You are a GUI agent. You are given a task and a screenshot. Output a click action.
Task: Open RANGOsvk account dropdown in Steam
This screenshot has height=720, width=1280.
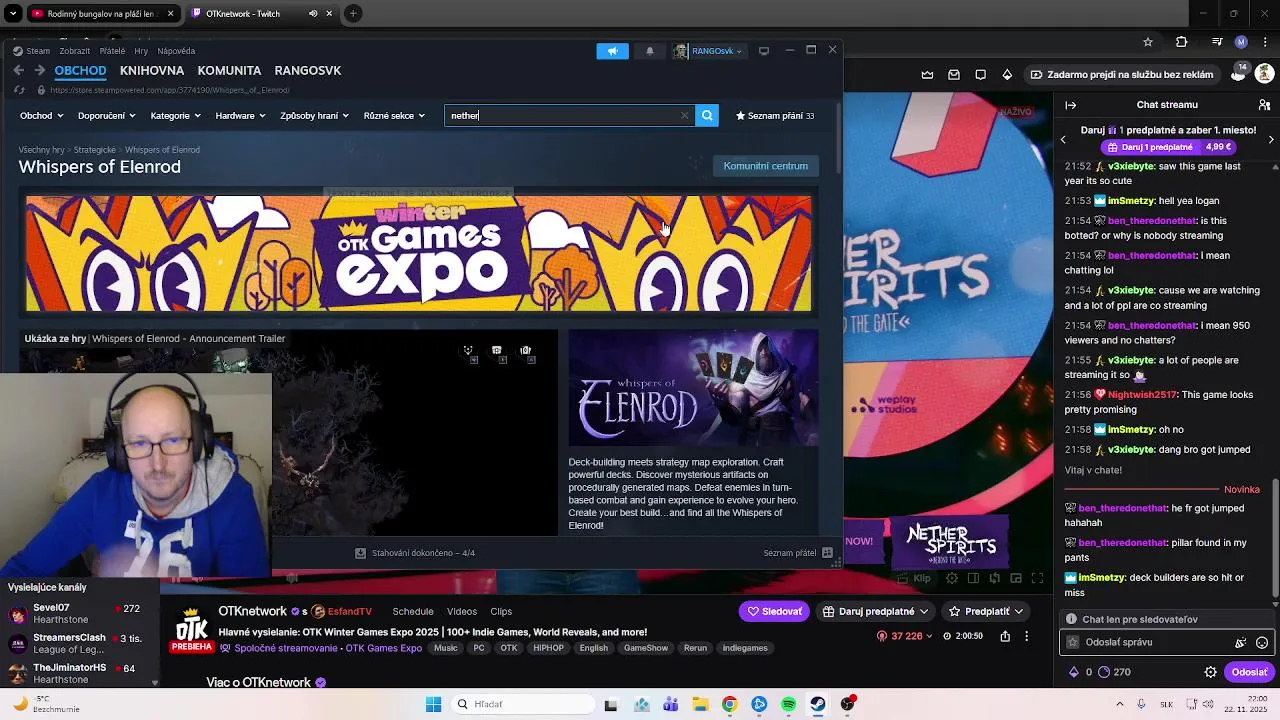pyautogui.click(x=709, y=51)
